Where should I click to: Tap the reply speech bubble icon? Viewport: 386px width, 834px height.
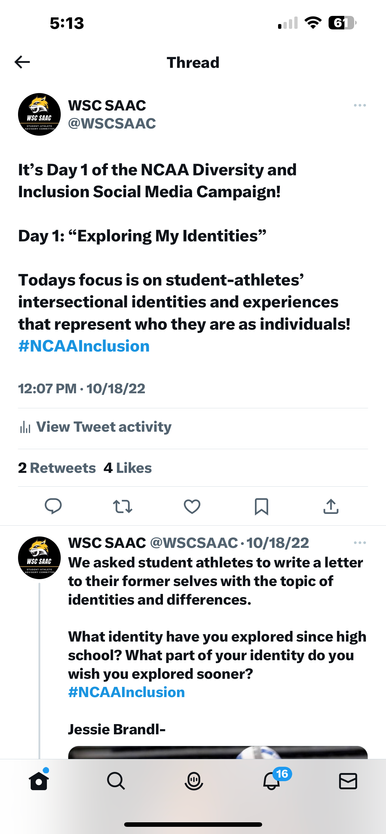tap(53, 506)
